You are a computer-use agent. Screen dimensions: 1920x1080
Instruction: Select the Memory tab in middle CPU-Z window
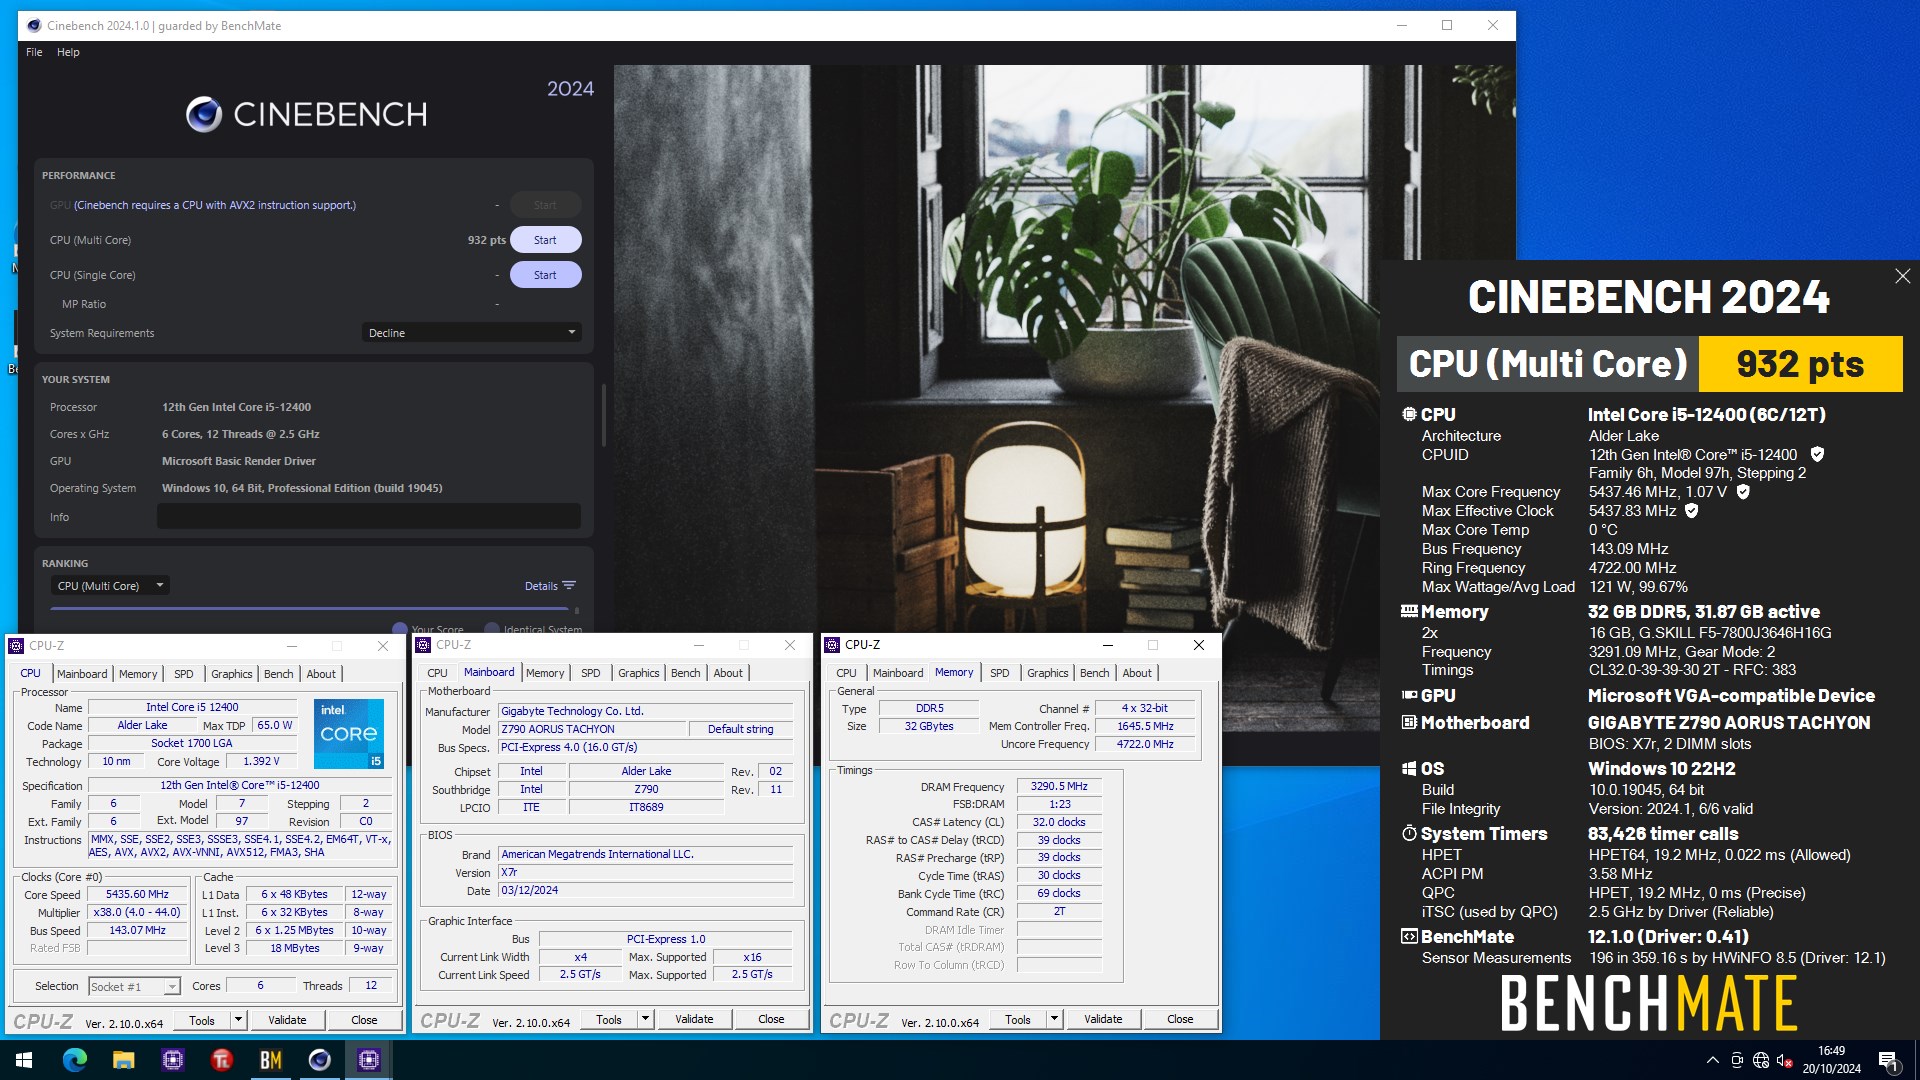click(545, 673)
